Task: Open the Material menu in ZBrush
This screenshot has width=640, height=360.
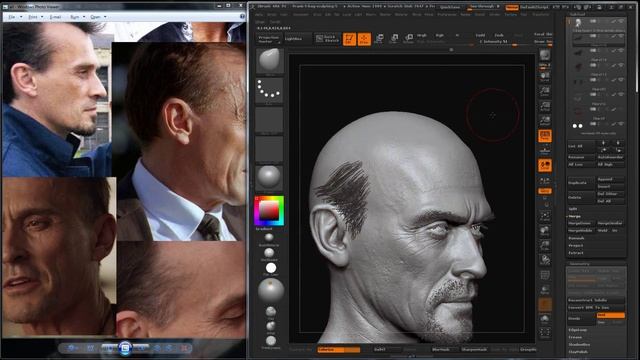Action: (401, 14)
